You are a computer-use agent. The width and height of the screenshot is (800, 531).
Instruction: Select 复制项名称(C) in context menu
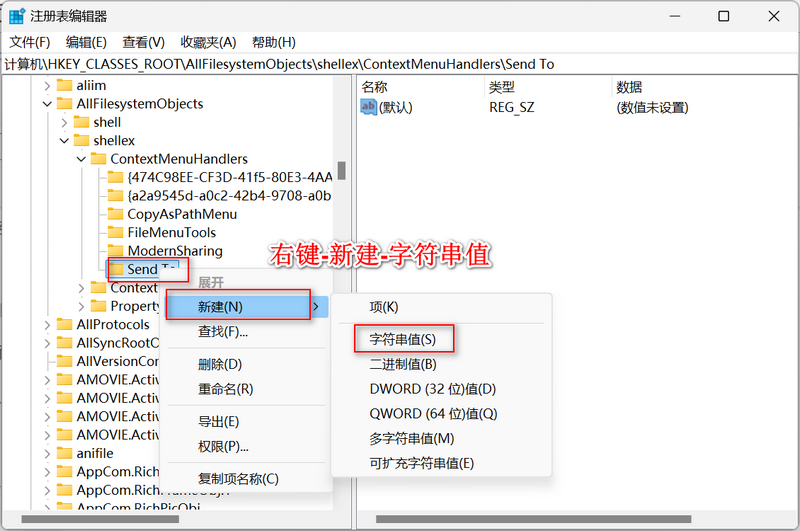(238, 479)
